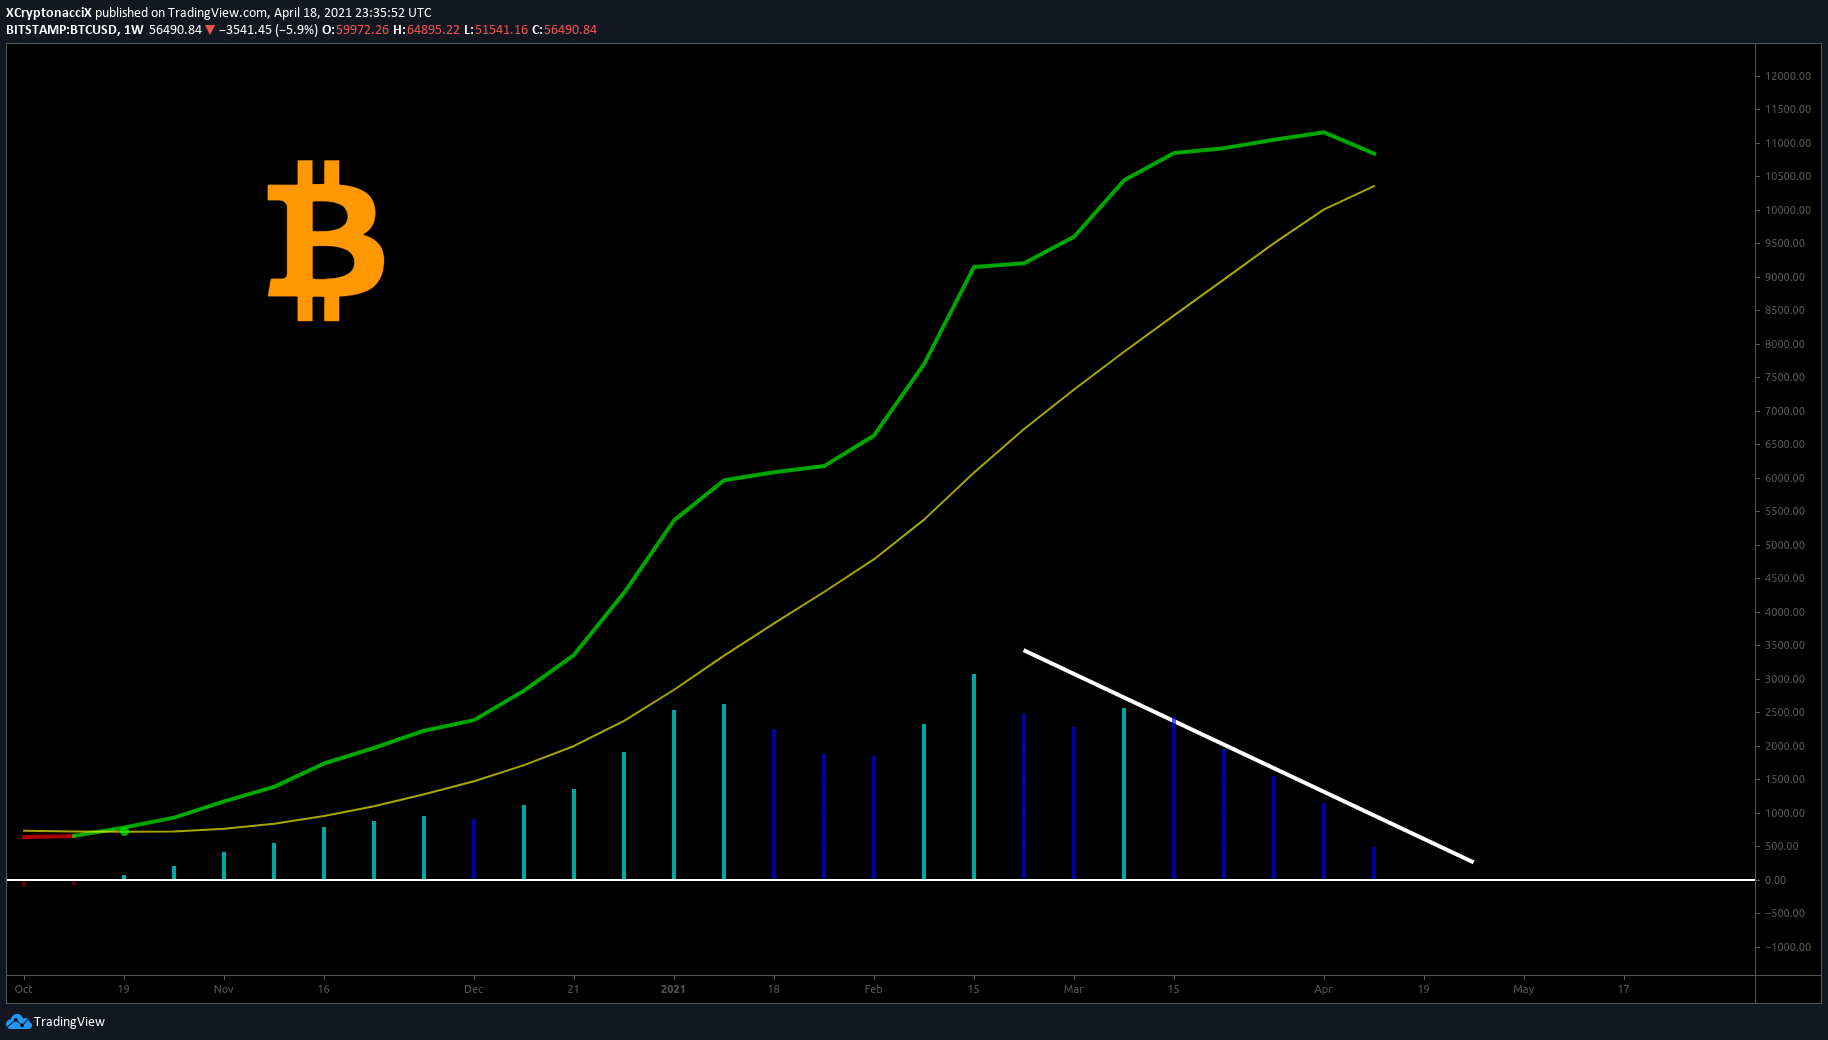
Task: Click the 11000.00 price axis label
Action: [1788, 143]
